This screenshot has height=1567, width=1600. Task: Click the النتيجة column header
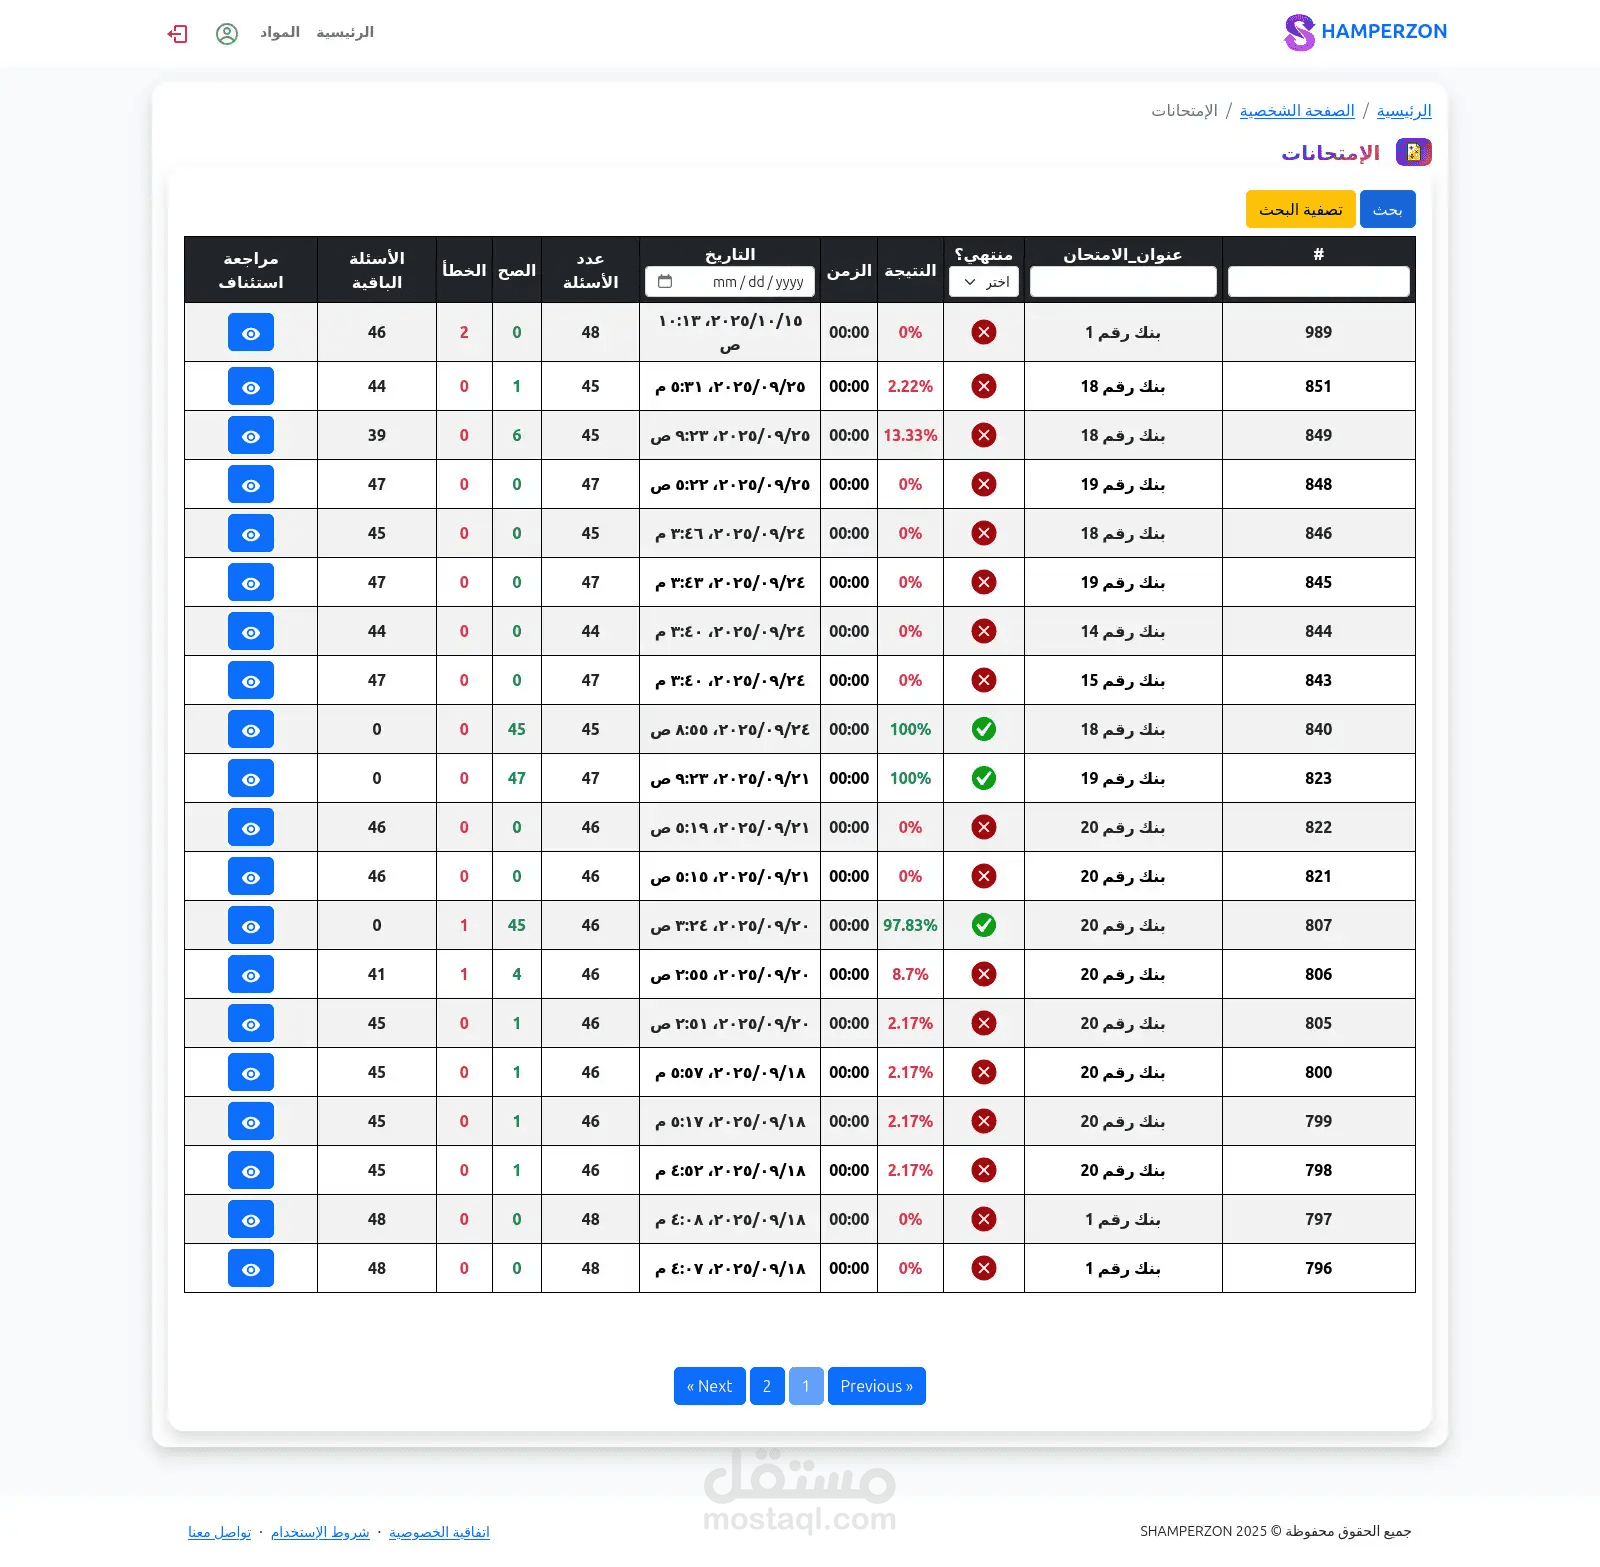[910, 270]
